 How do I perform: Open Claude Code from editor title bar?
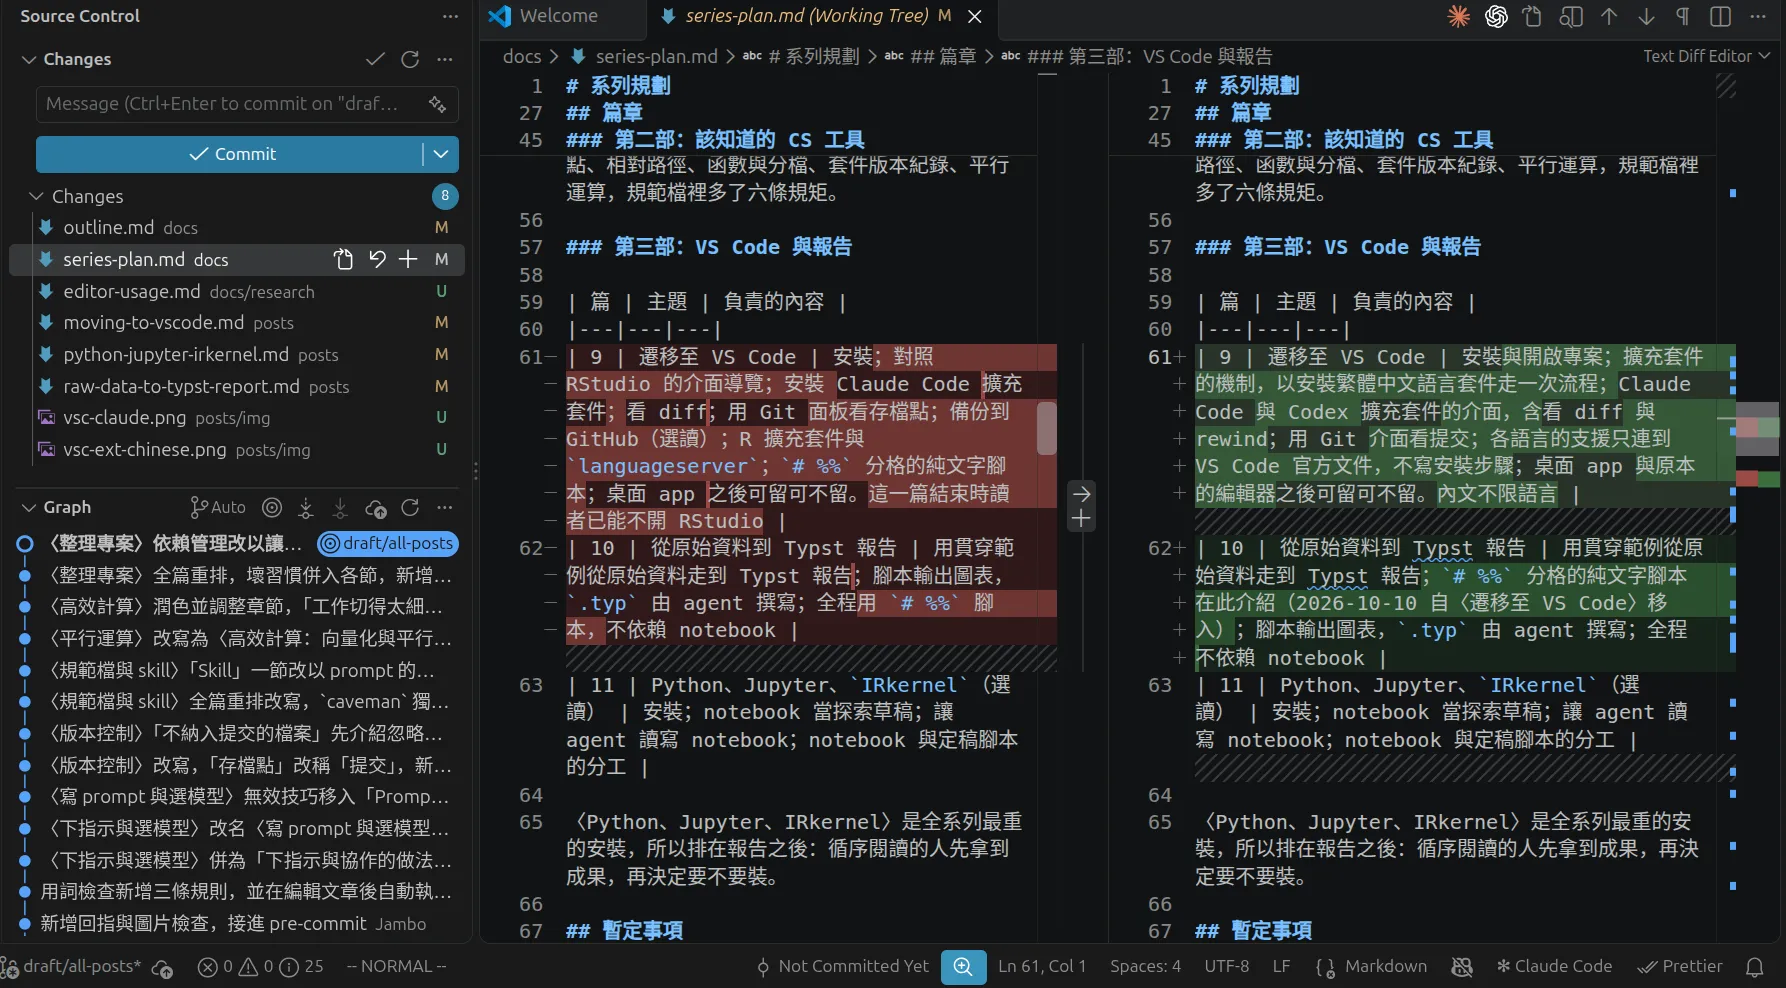(1459, 16)
